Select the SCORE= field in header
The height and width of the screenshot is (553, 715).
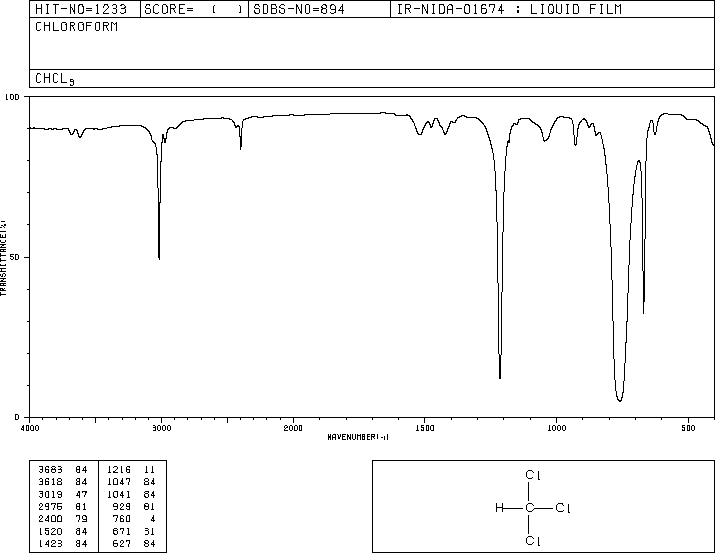point(194,9)
